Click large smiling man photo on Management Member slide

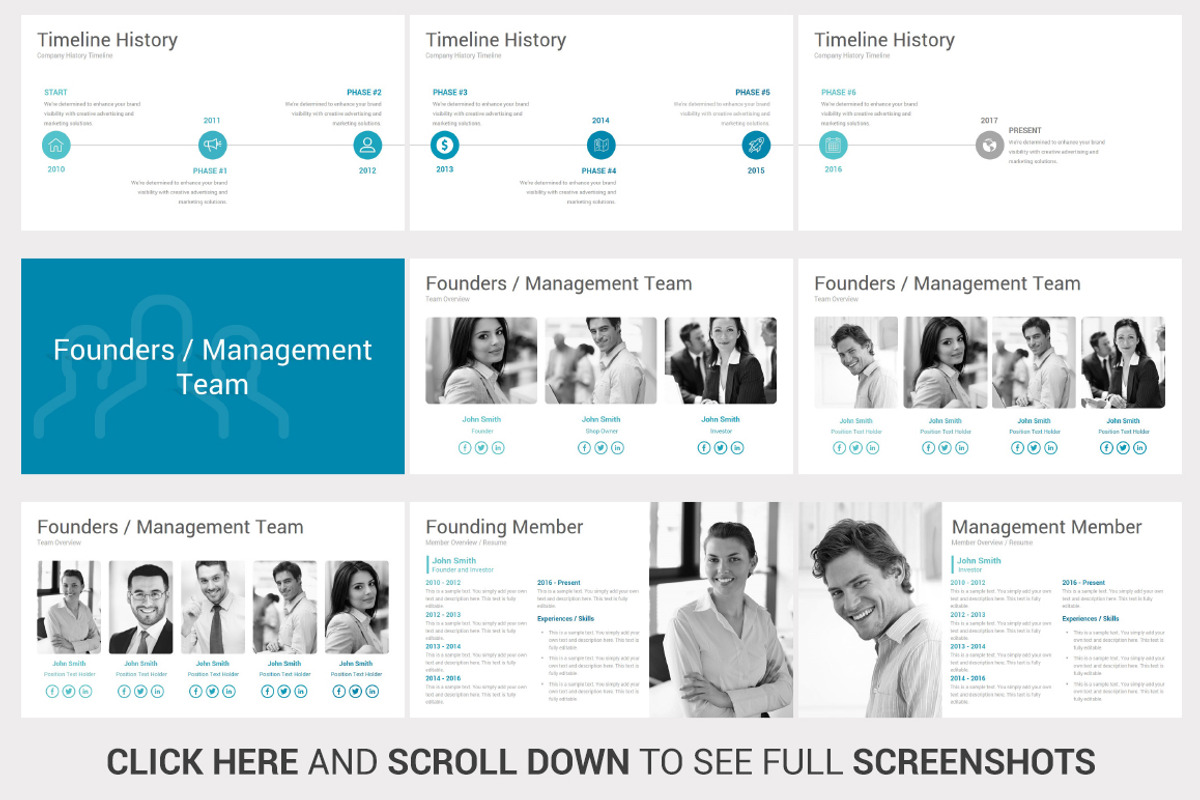pos(868,610)
